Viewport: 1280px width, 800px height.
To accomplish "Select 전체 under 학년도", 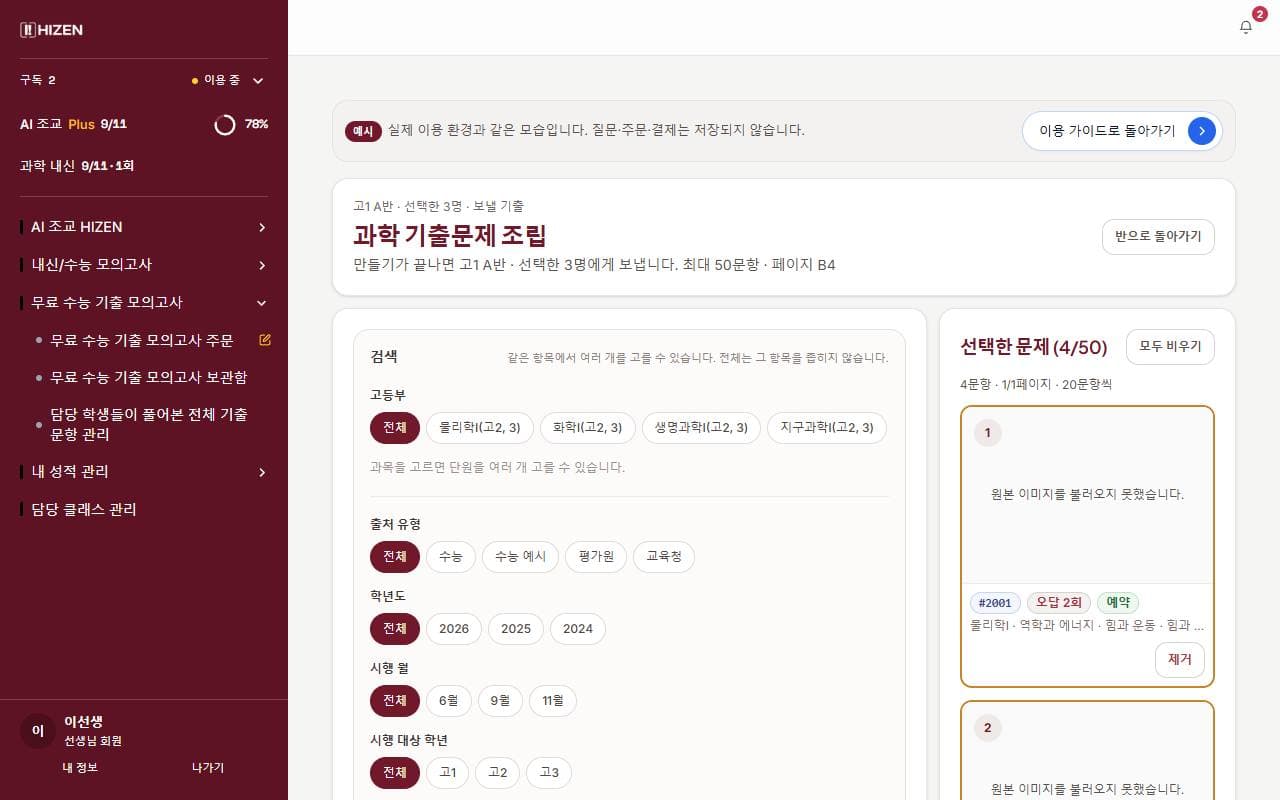I will pos(395,628).
